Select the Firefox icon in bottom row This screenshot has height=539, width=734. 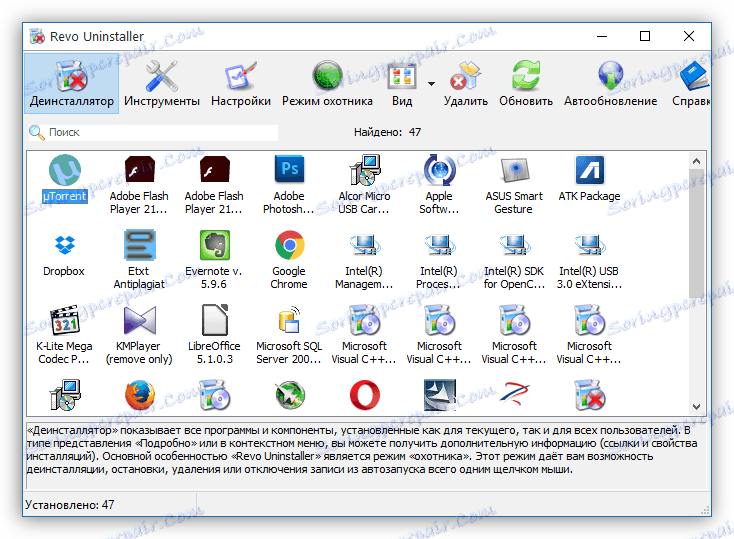139,395
